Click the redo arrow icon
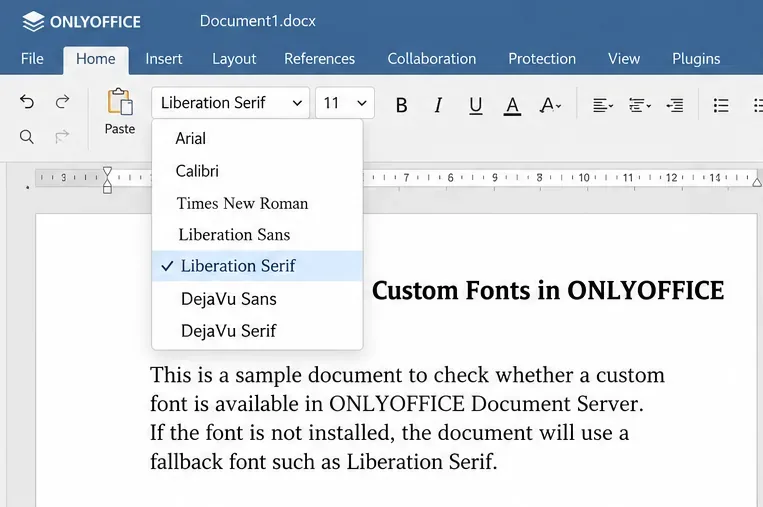Viewport: 763px width, 507px height. [x=62, y=102]
